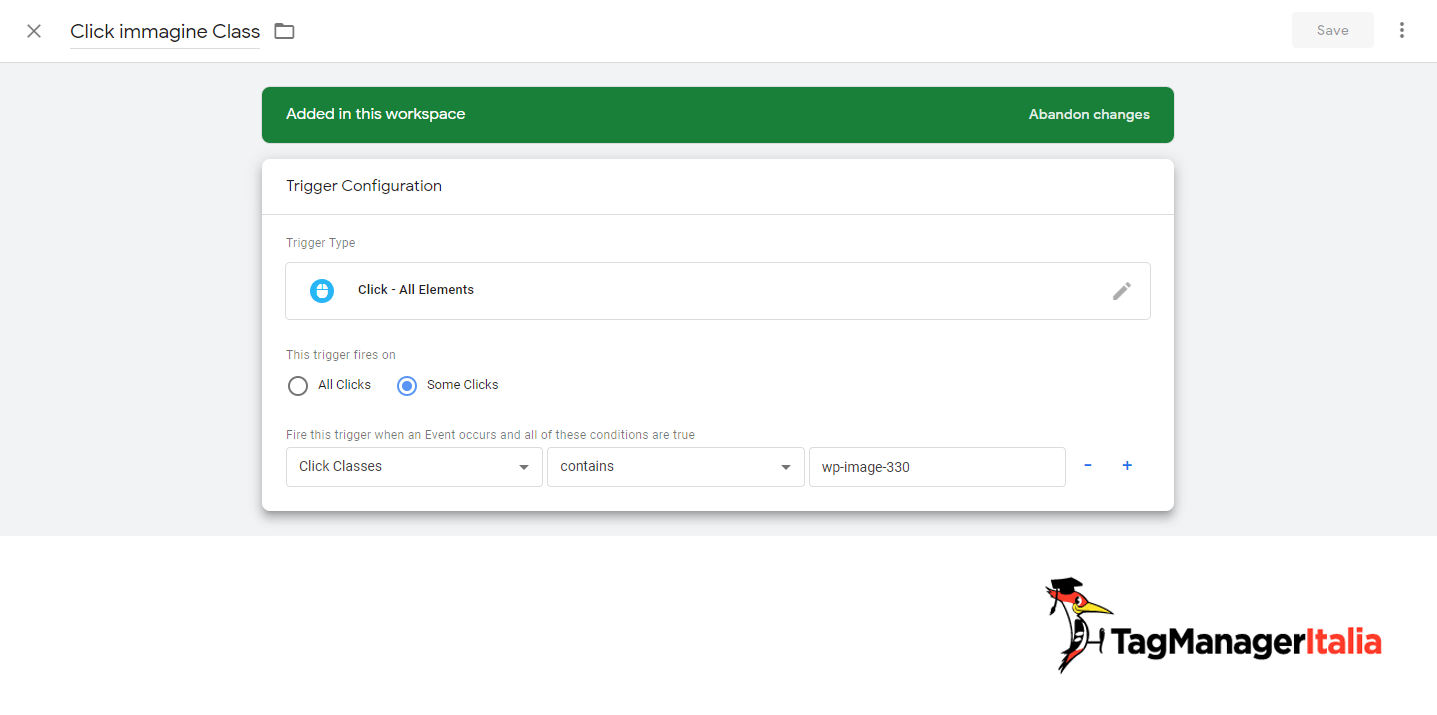This screenshot has height=715, width=1437.
Task: Open the contains operator dropdown
Action: point(676,467)
